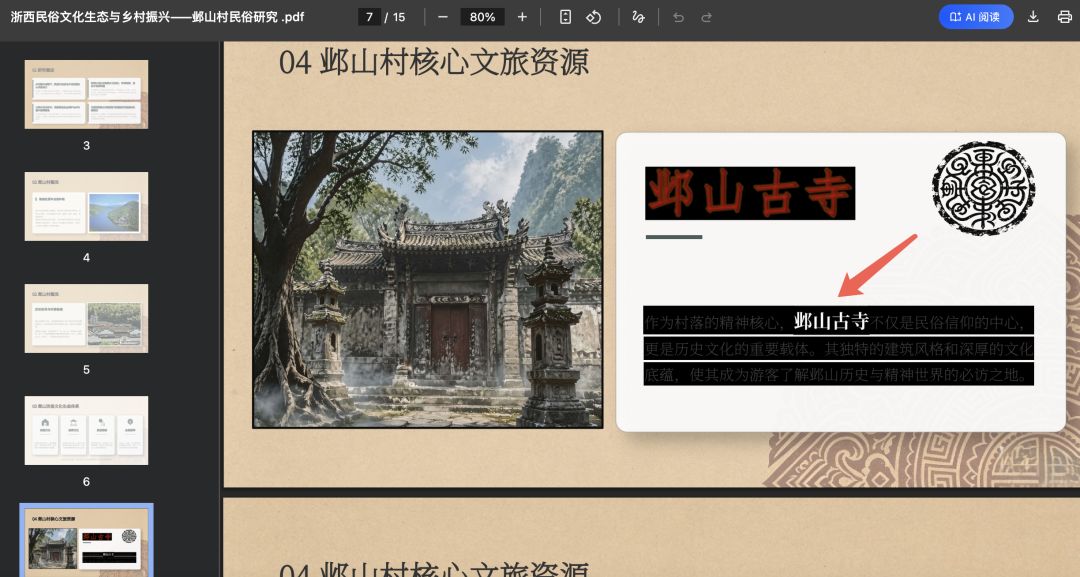Change the 80% zoom level field
The height and width of the screenshot is (577, 1080).
coord(482,17)
